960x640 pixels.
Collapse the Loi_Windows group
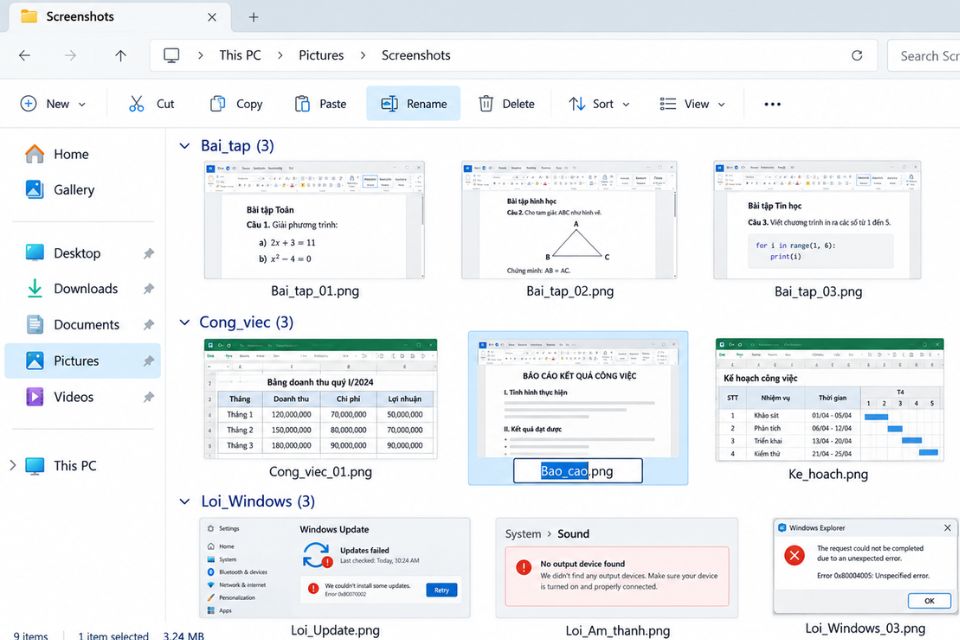point(184,502)
